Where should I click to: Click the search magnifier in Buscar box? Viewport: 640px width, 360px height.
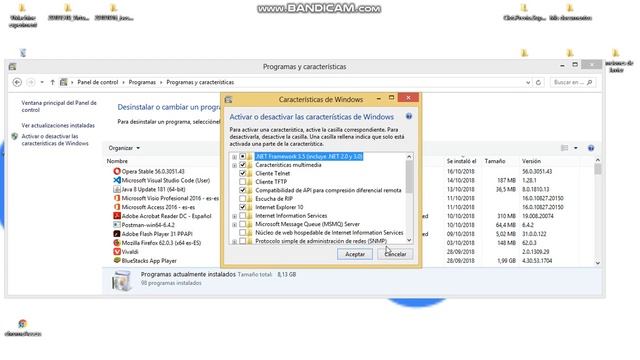(589, 82)
